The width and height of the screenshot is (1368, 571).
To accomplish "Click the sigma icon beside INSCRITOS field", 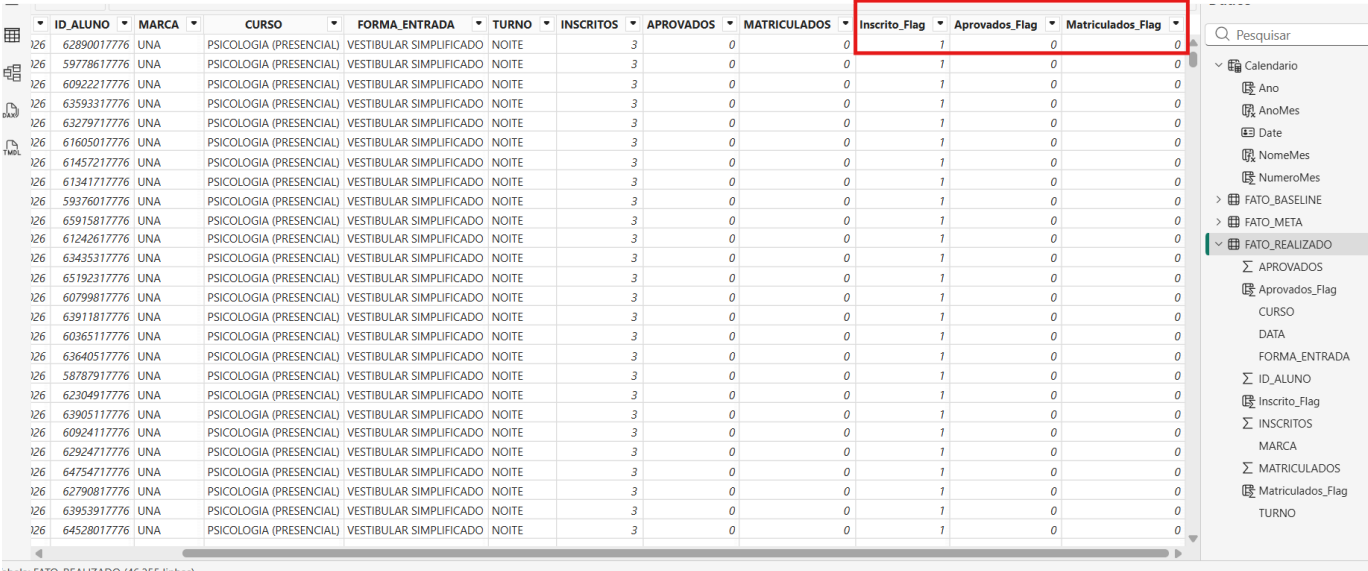I will point(1248,423).
